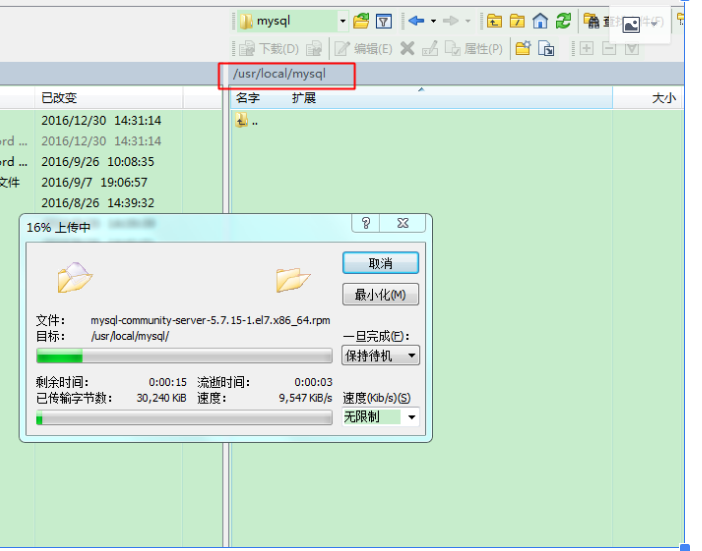The image size is (702, 551).
Task: Open the 无限制 speed limit dropdown
Action: [381, 417]
